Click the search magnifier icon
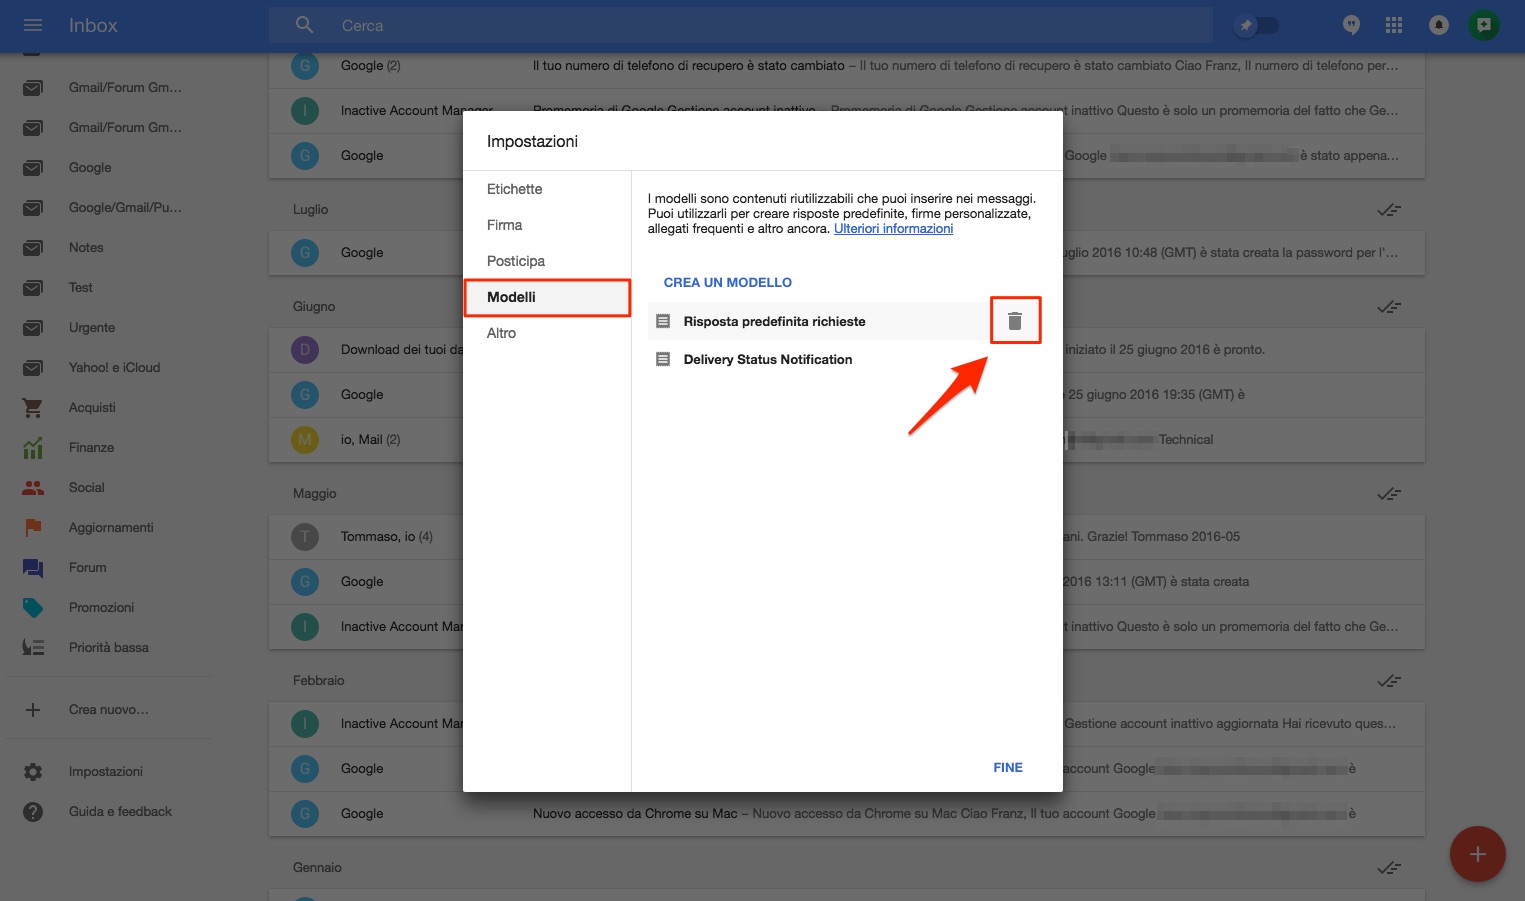Viewport: 1525px width, 901px height. pos(305,25)
